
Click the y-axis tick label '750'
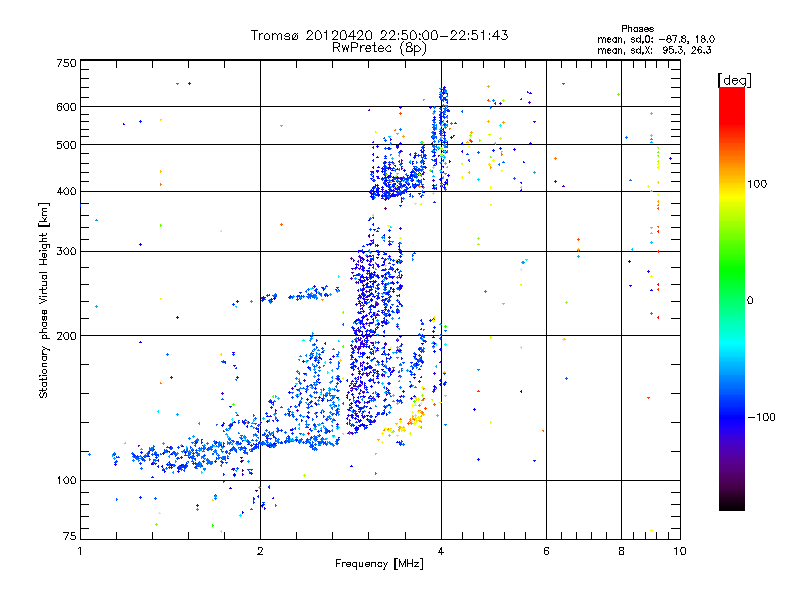point(66,63)
